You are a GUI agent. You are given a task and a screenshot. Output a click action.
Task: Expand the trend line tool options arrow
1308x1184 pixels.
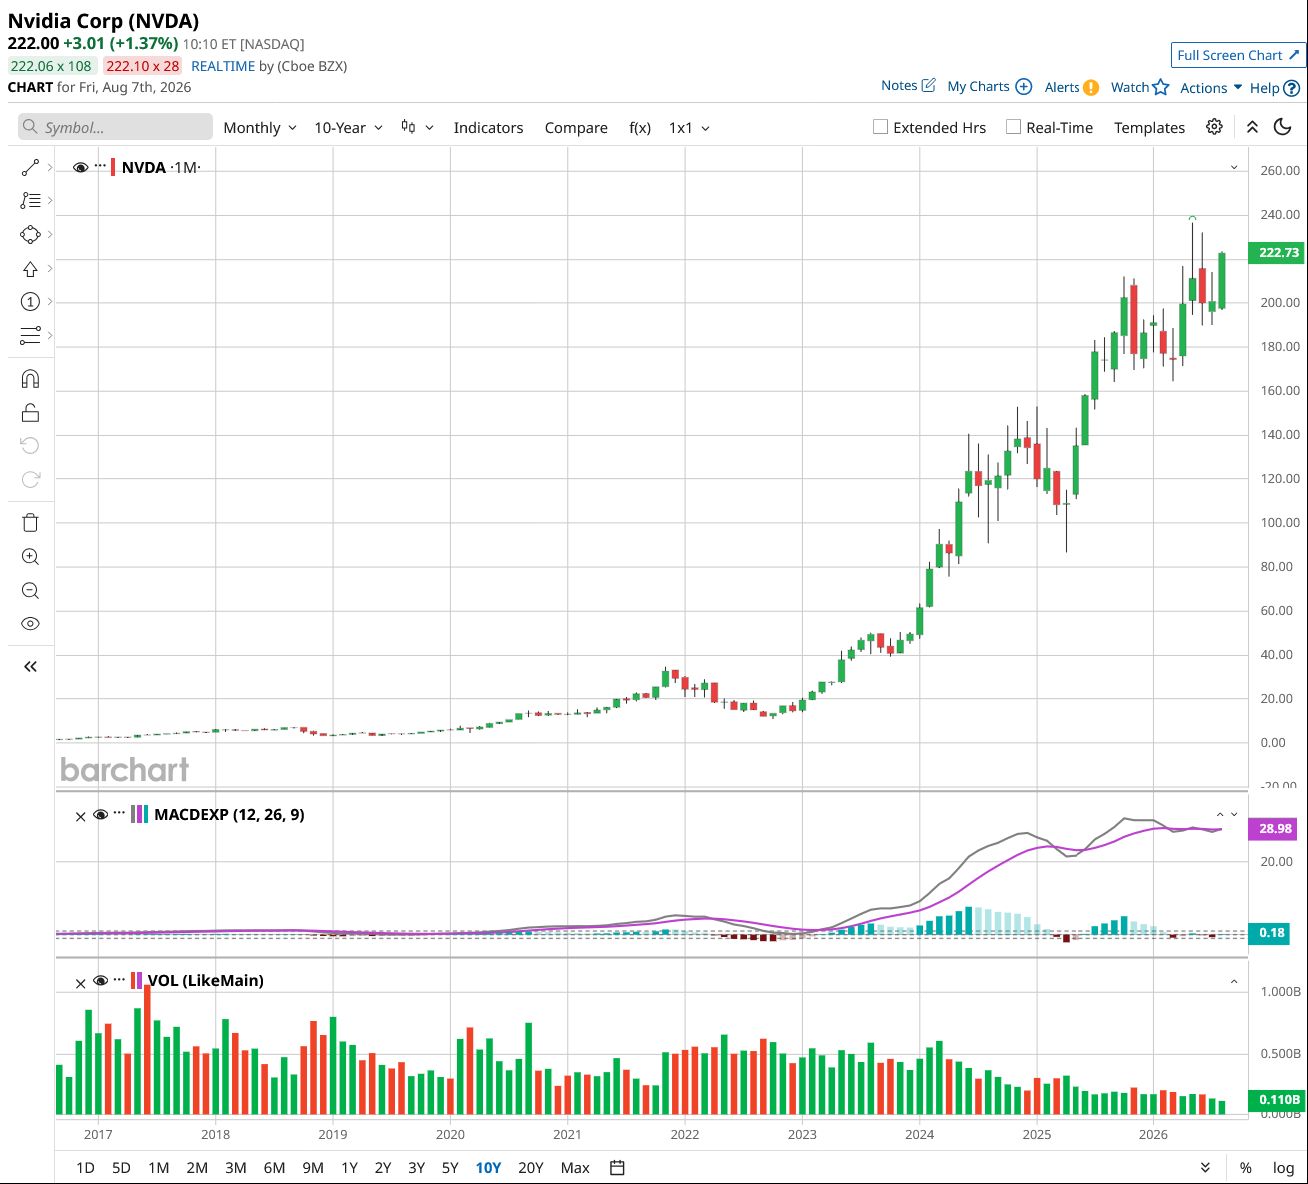point(50,167)
